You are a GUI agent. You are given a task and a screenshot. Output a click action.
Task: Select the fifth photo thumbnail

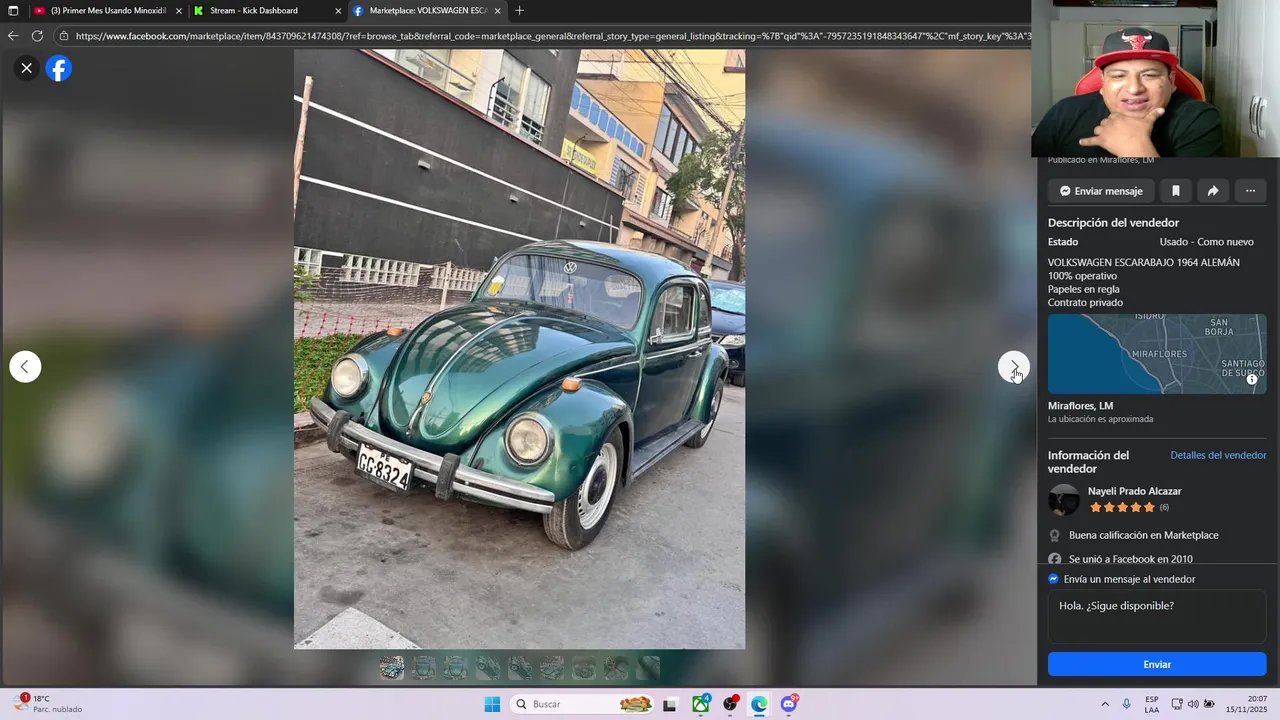pos(520,667)
